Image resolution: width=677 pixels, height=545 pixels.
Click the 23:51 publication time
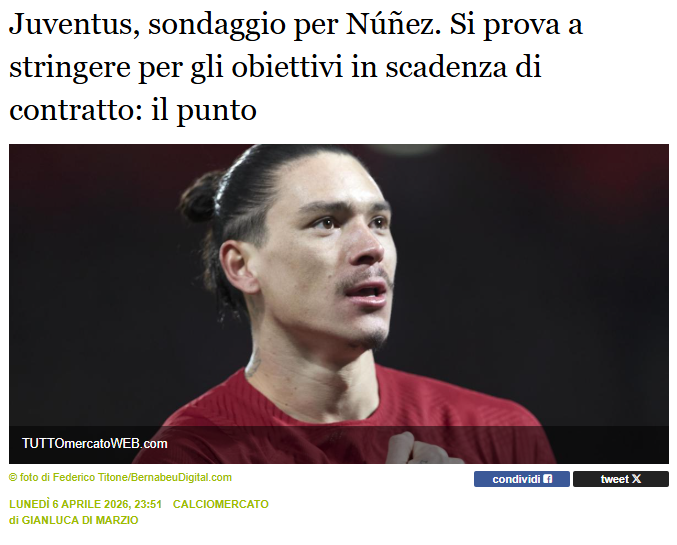[x=148, y=504]
